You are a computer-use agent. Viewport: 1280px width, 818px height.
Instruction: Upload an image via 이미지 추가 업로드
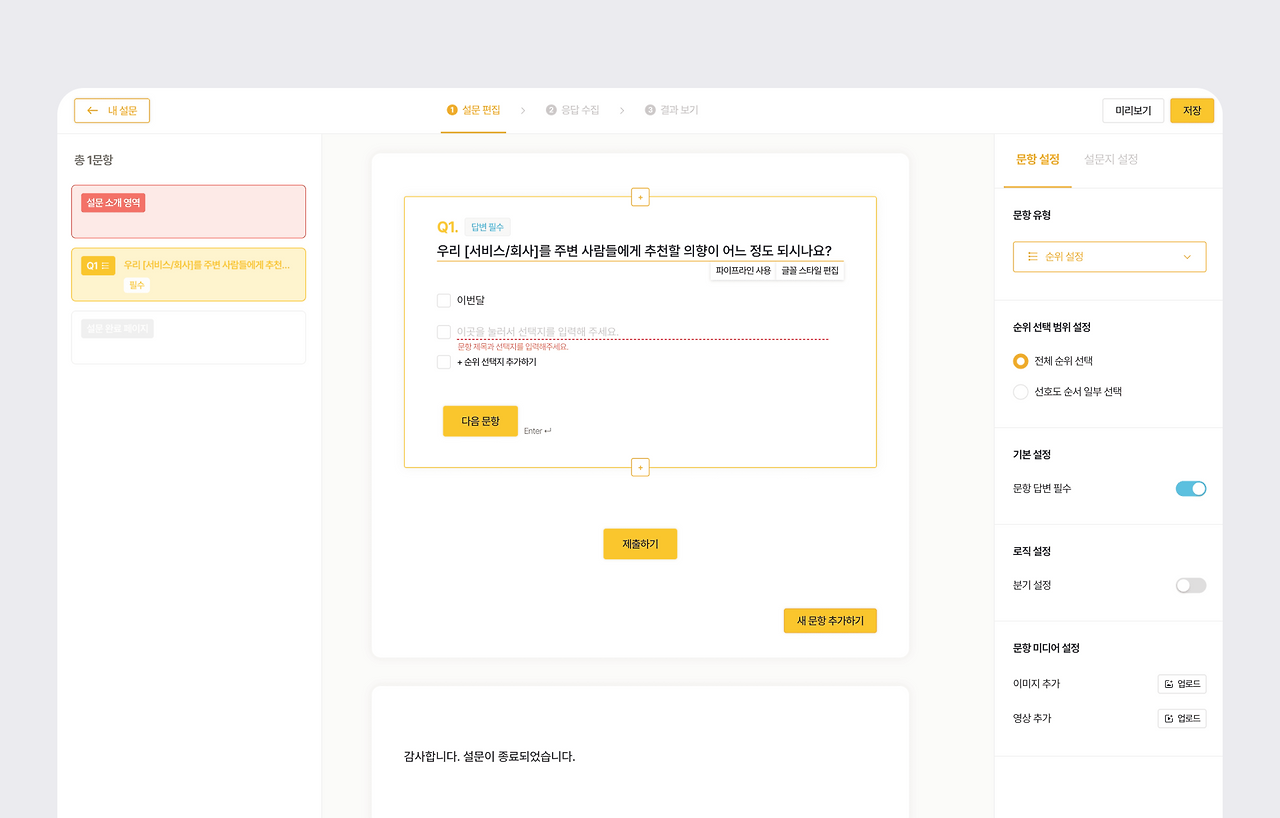(x=1182, y=684)
